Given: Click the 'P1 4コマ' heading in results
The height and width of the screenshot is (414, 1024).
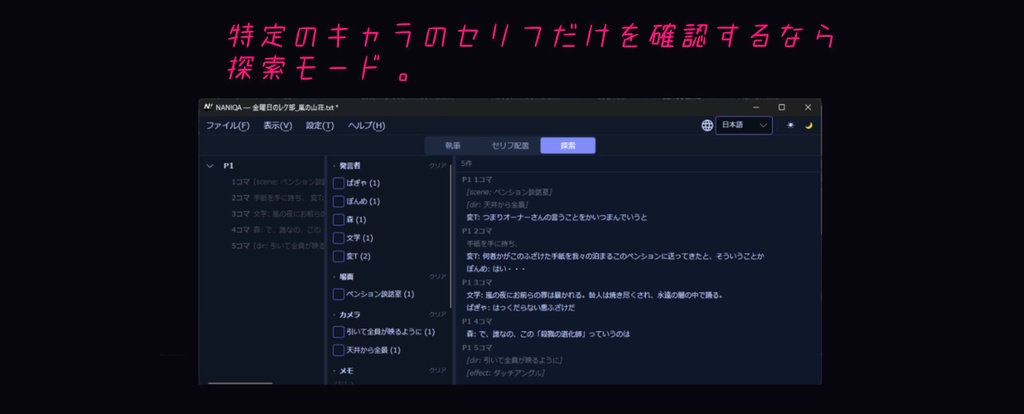Looking at the screenshot, I should (x=477, y=321).
